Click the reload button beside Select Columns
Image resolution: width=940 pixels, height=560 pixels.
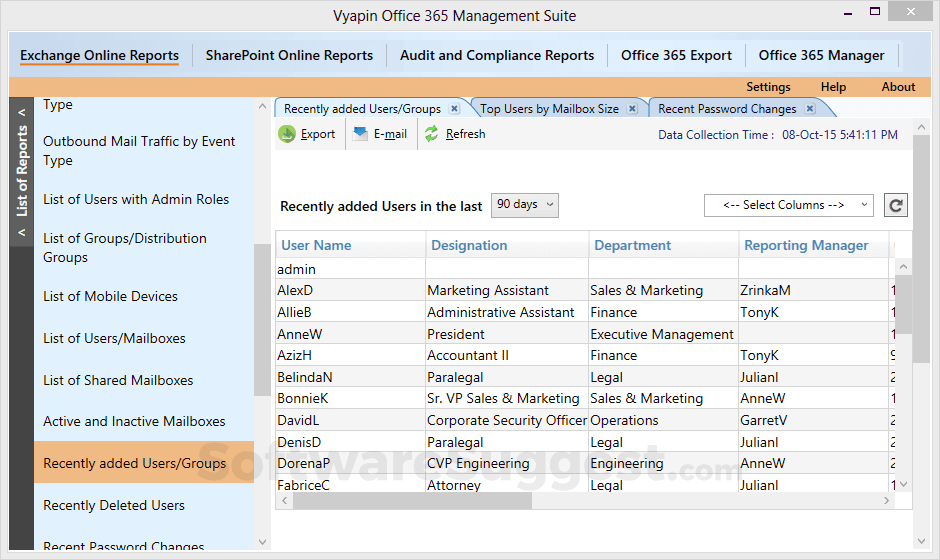(x=896, y=205)
